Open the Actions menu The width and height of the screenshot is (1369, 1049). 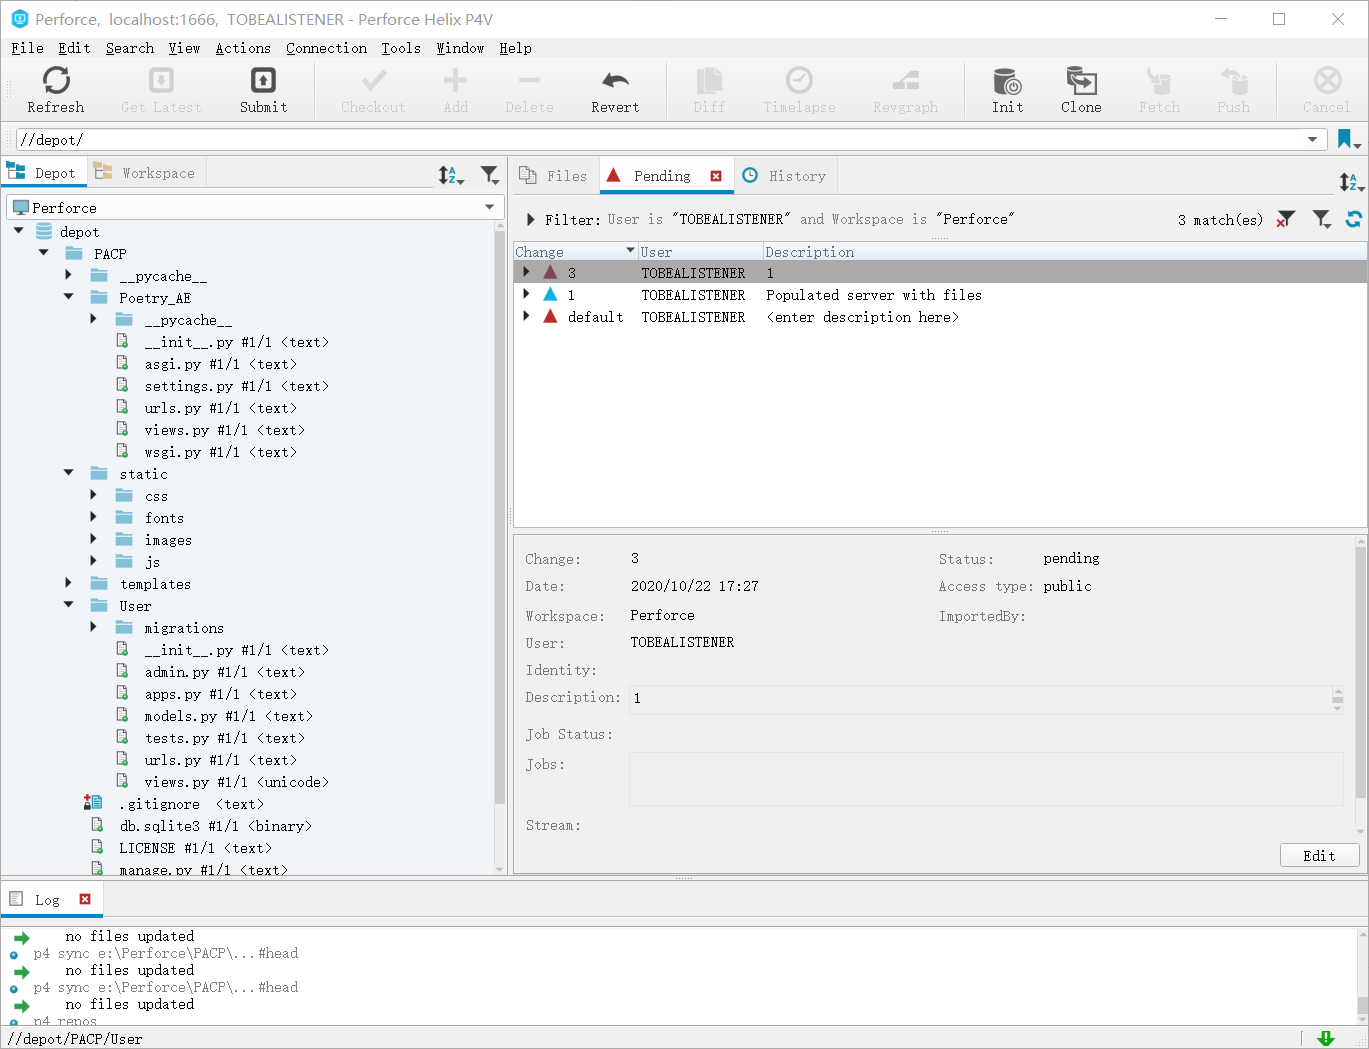[x=243, y=48]
